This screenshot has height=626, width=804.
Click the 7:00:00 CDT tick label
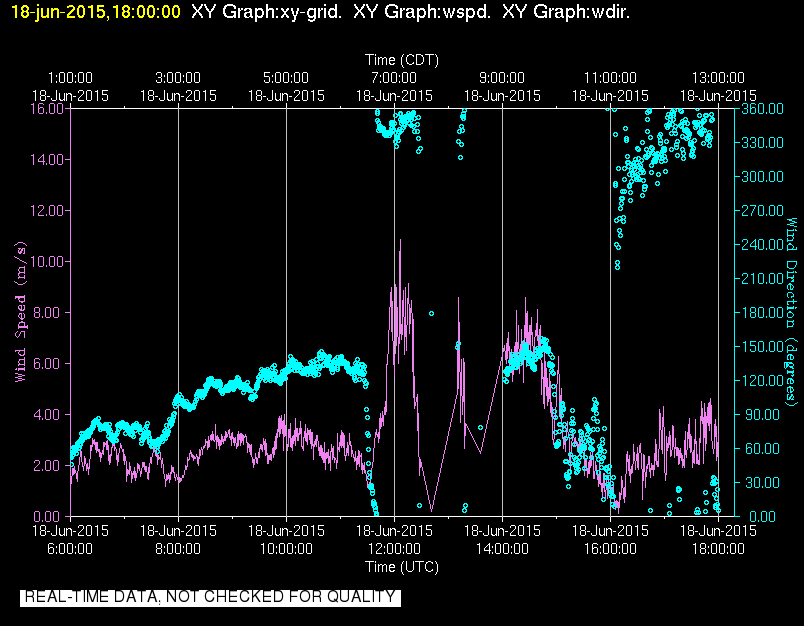[394, 78]
